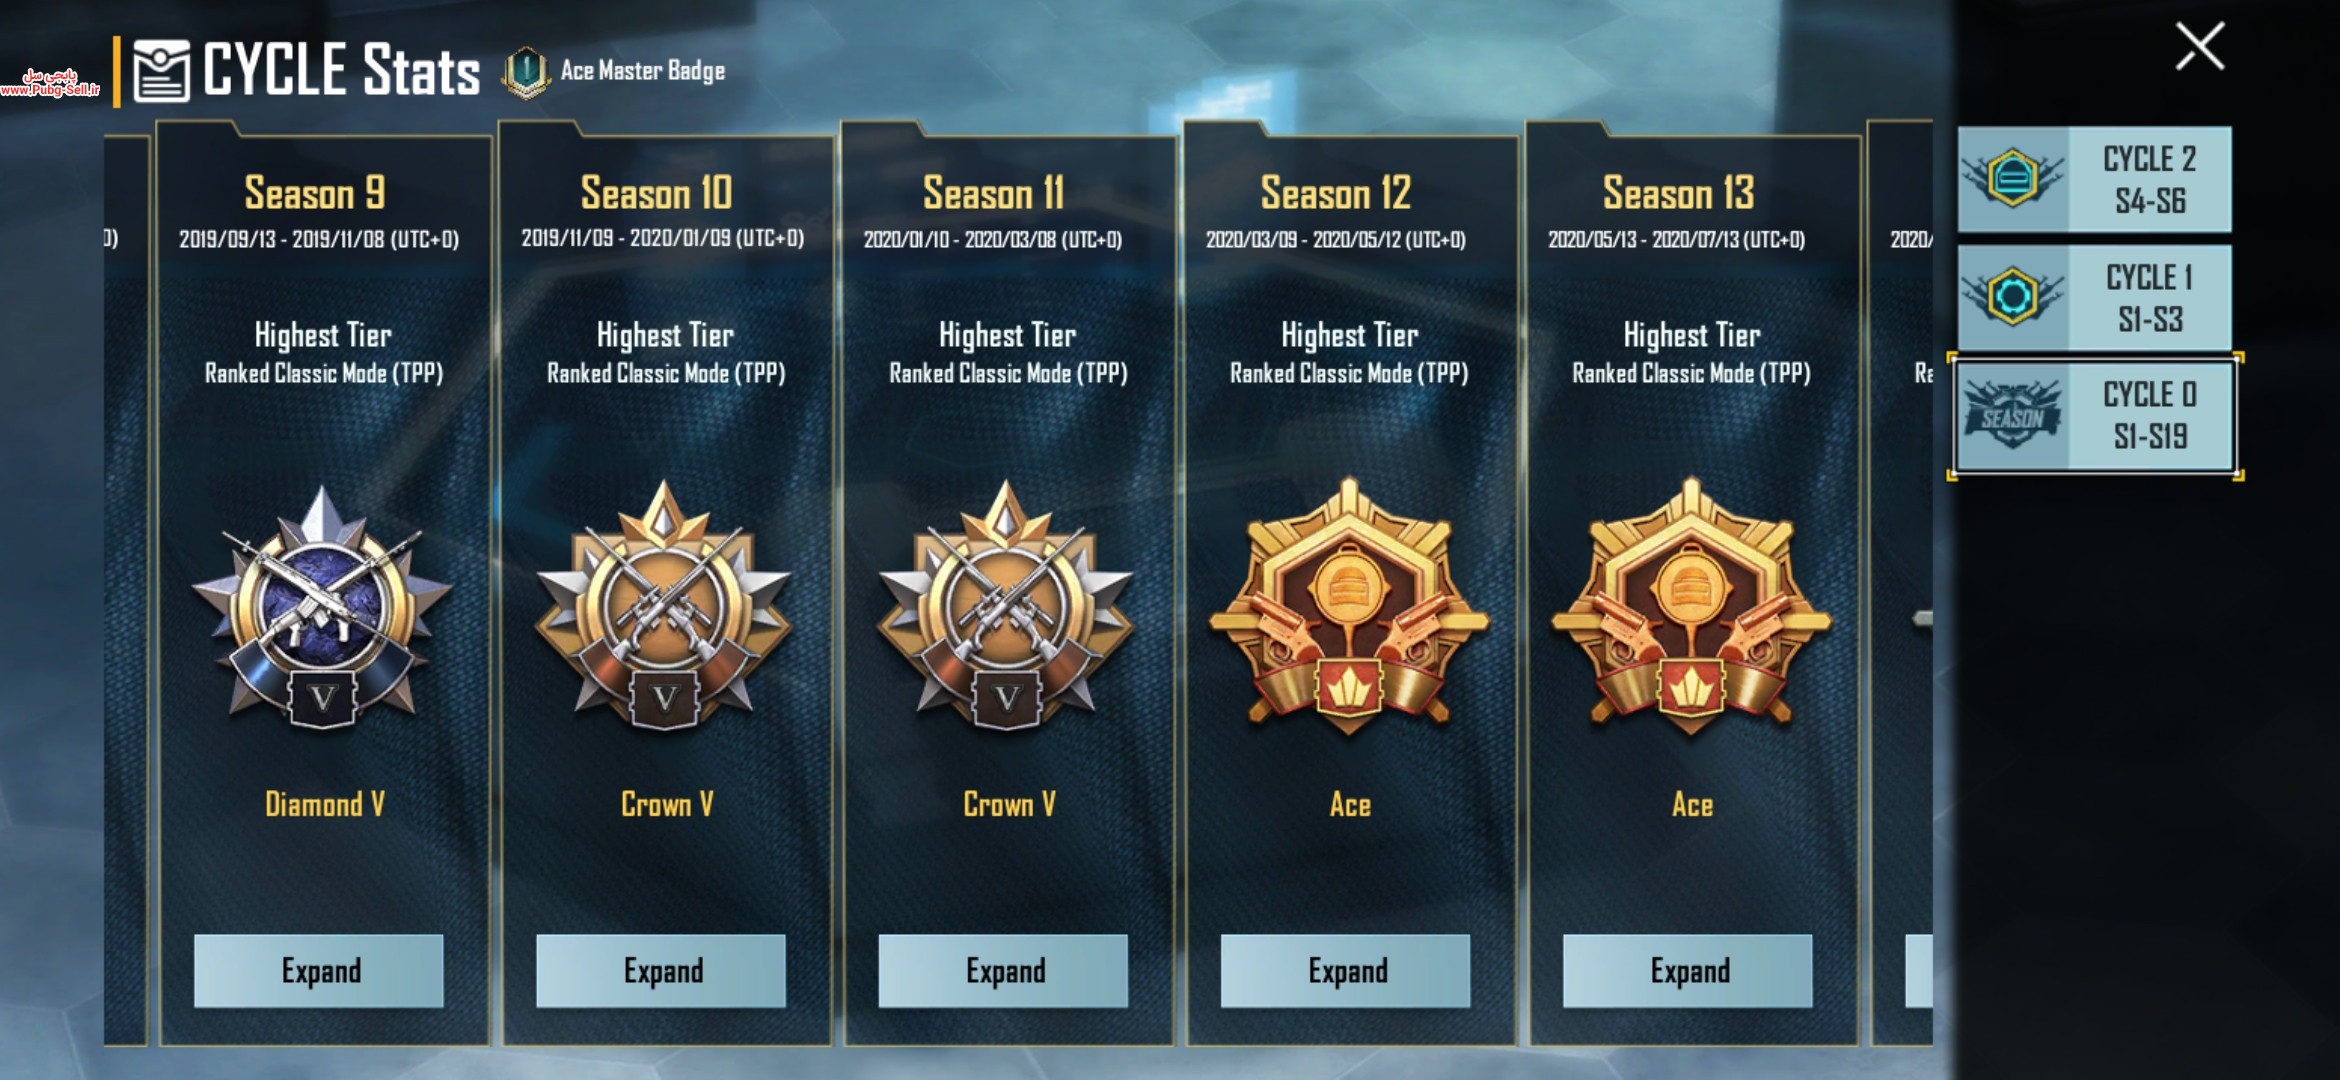Click the Season 12 Ace tier badge
2340x1080 pixels.
1349,606
